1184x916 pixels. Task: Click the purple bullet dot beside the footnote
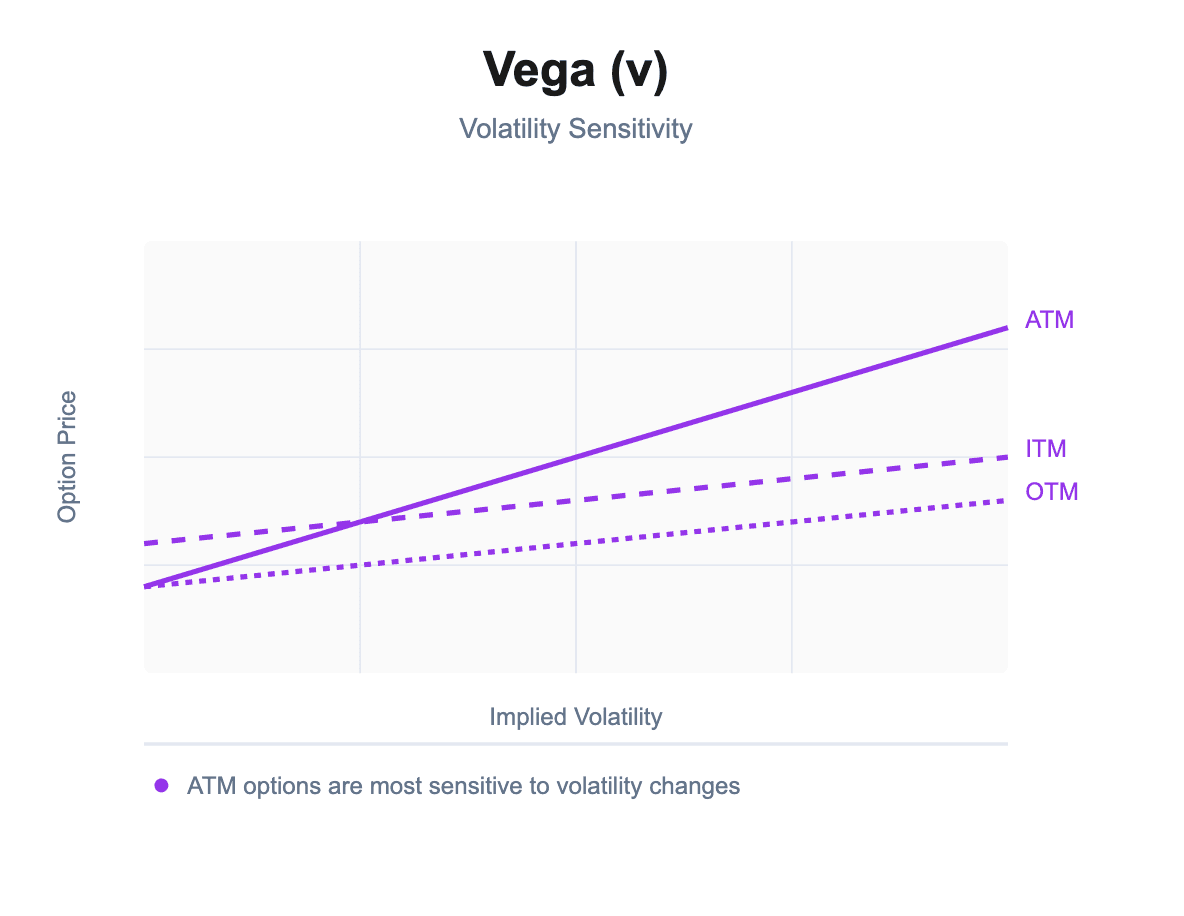pos(161,786)
